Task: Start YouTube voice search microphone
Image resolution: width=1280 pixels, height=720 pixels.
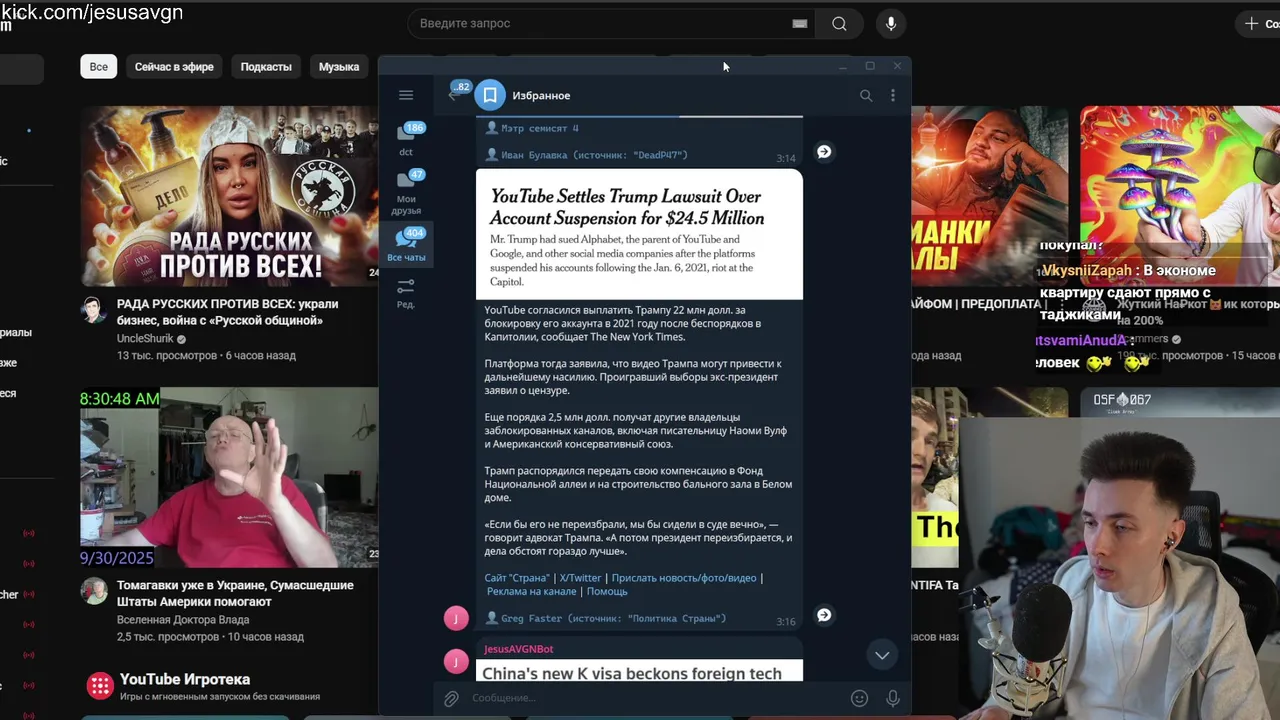Action: (x=891, y=23)
